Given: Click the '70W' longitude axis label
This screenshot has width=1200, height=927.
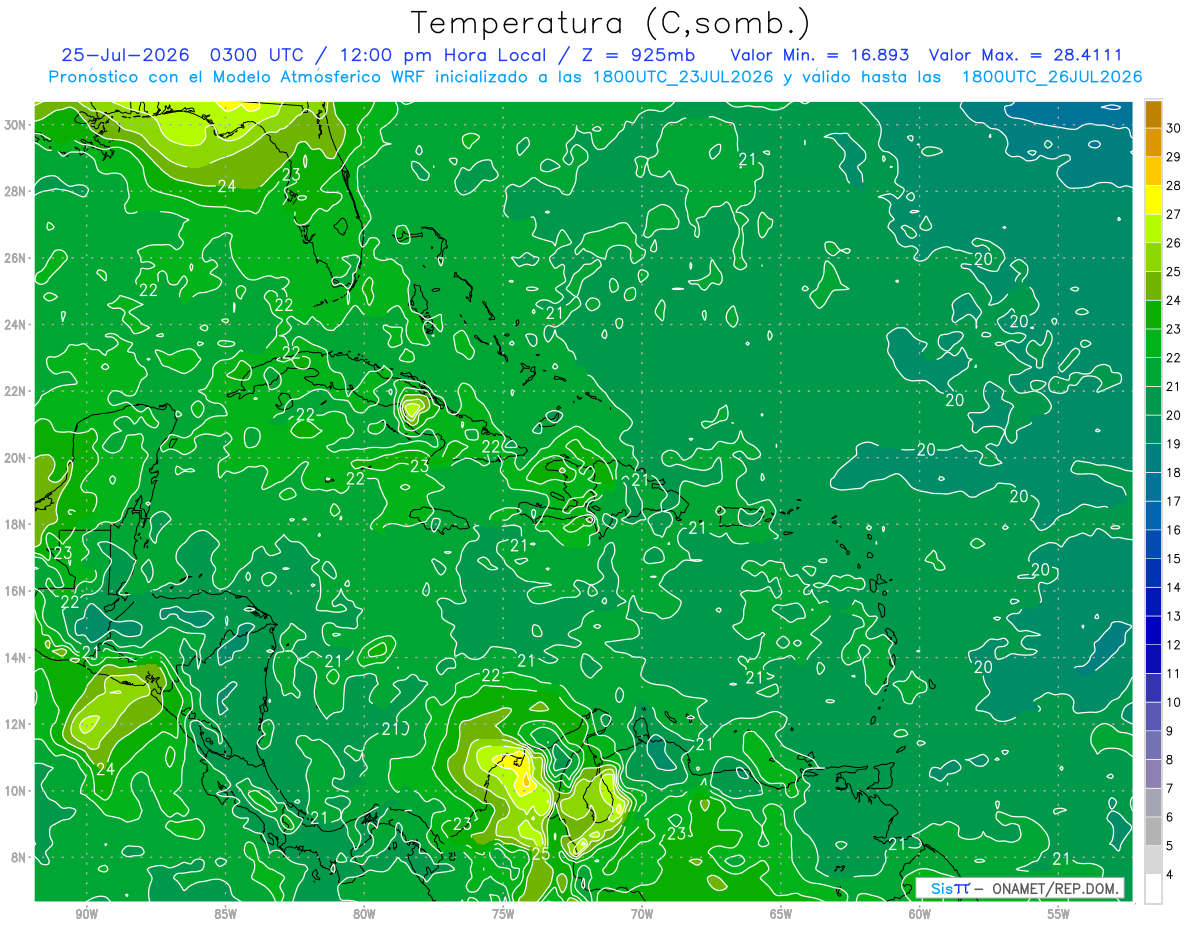Looking at the screenshot, I should click(x=642, y=914).
